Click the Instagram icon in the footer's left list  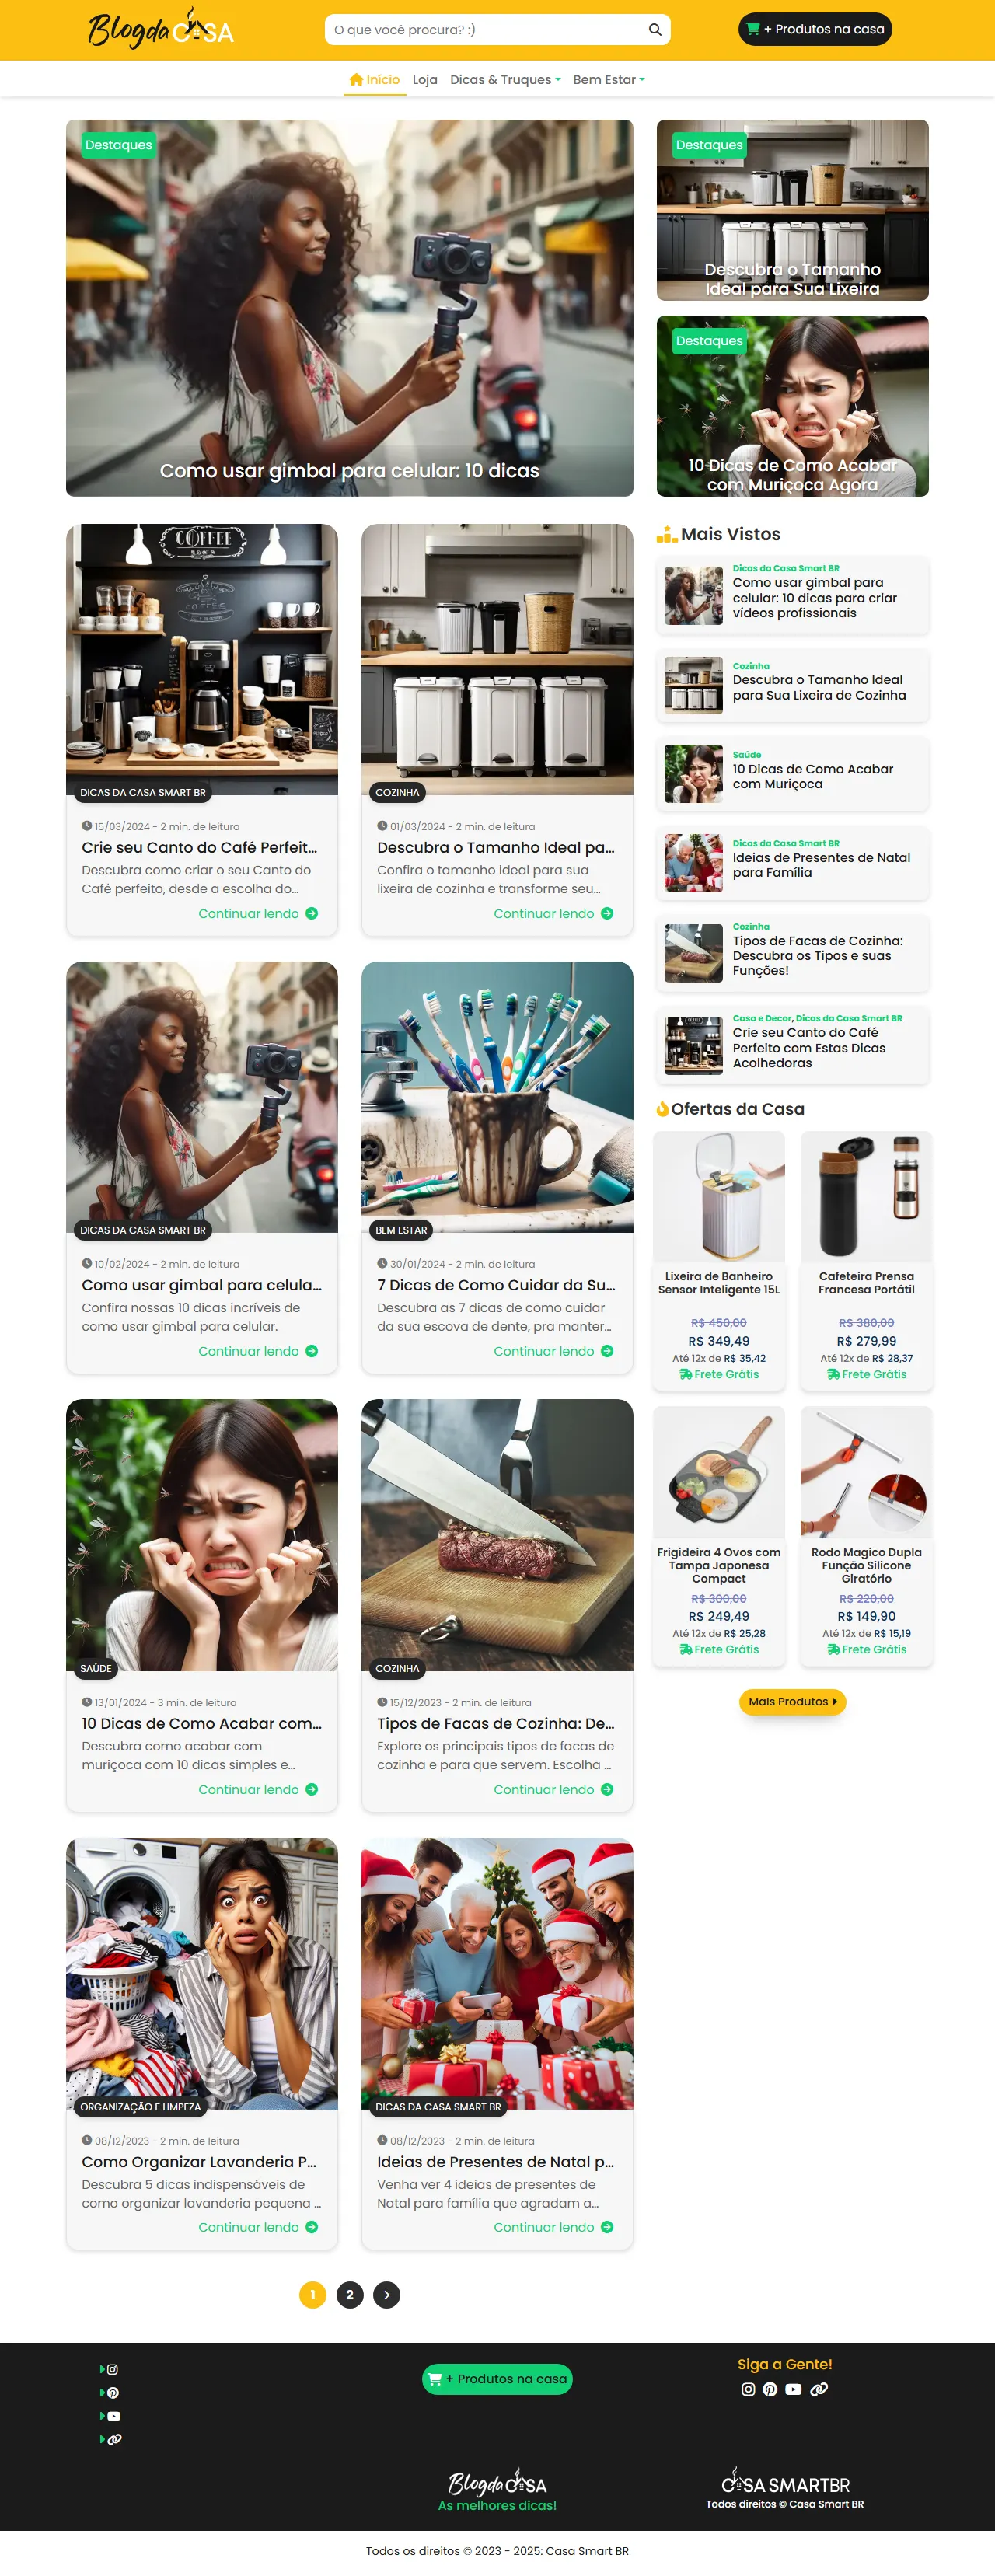(112, 2369)
